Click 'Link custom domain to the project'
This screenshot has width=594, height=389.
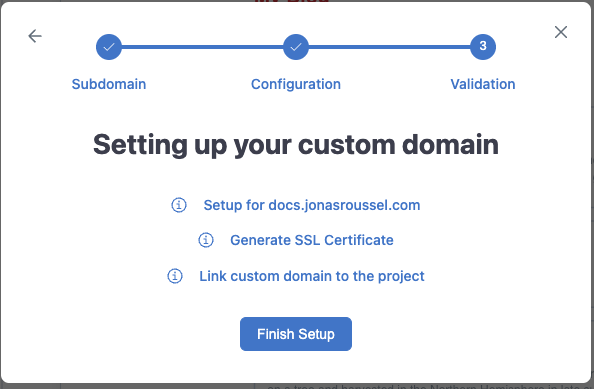[312, 276]
